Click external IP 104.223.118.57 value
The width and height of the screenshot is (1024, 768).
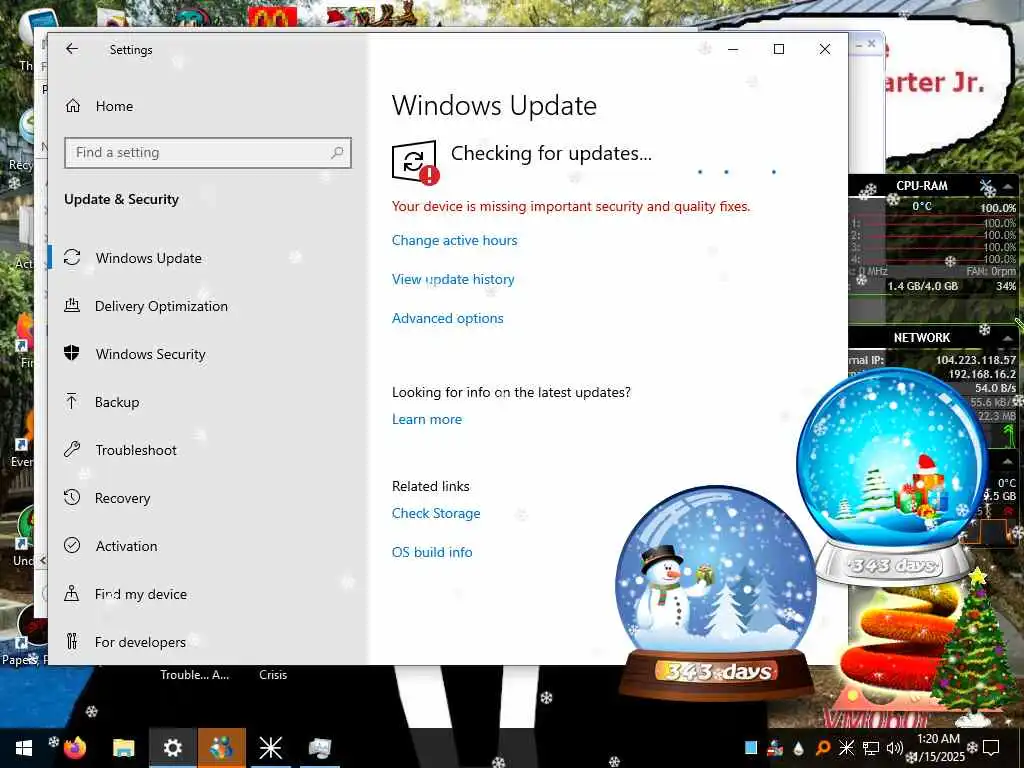(x=976, y=360)
